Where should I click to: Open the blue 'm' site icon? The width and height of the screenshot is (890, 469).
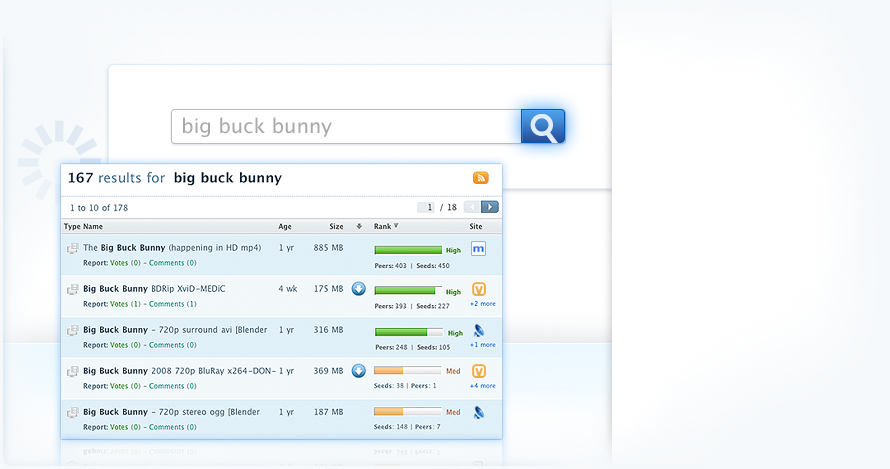(478, 249)
